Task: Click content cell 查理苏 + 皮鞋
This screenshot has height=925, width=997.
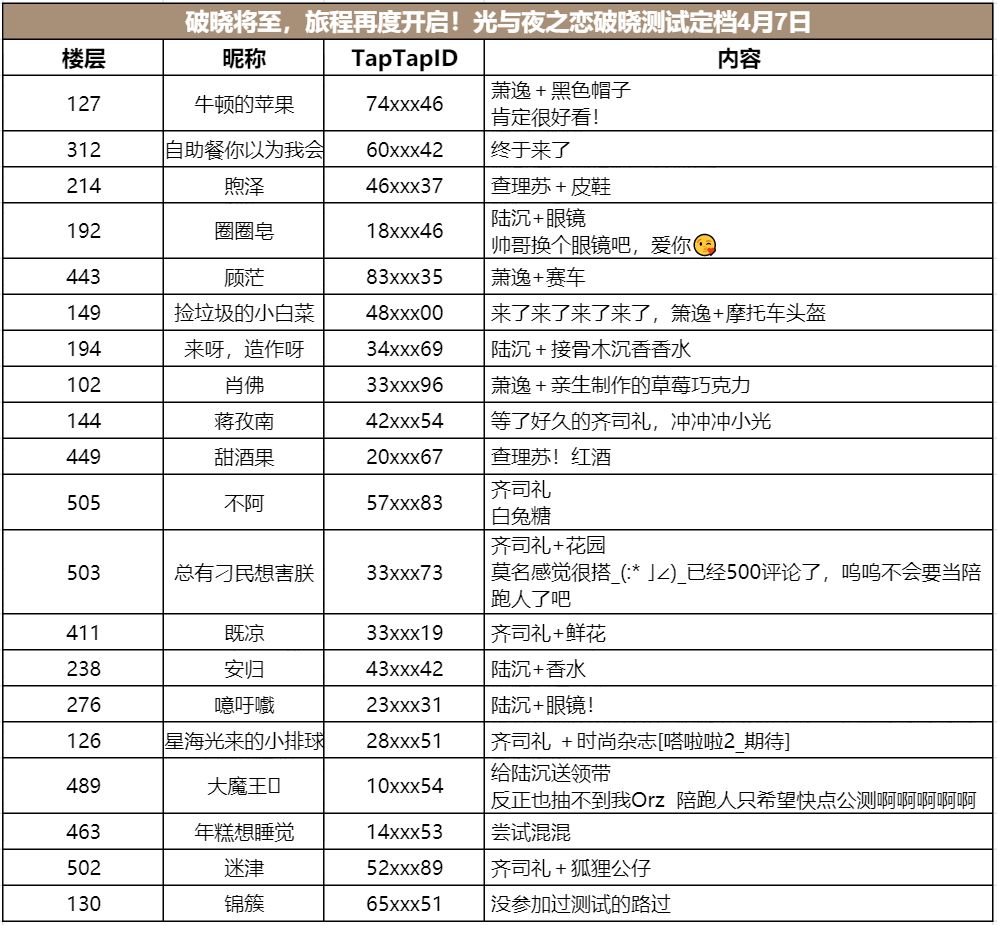Action: tap(738, 186)
